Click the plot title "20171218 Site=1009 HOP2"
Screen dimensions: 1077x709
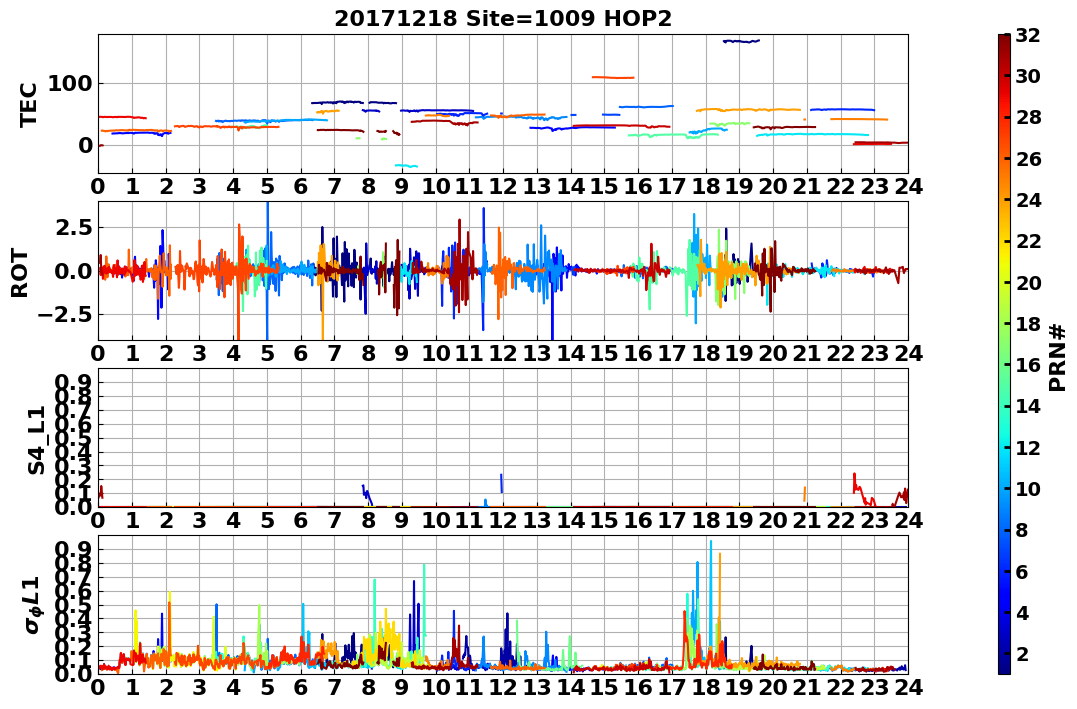[503, 19]
